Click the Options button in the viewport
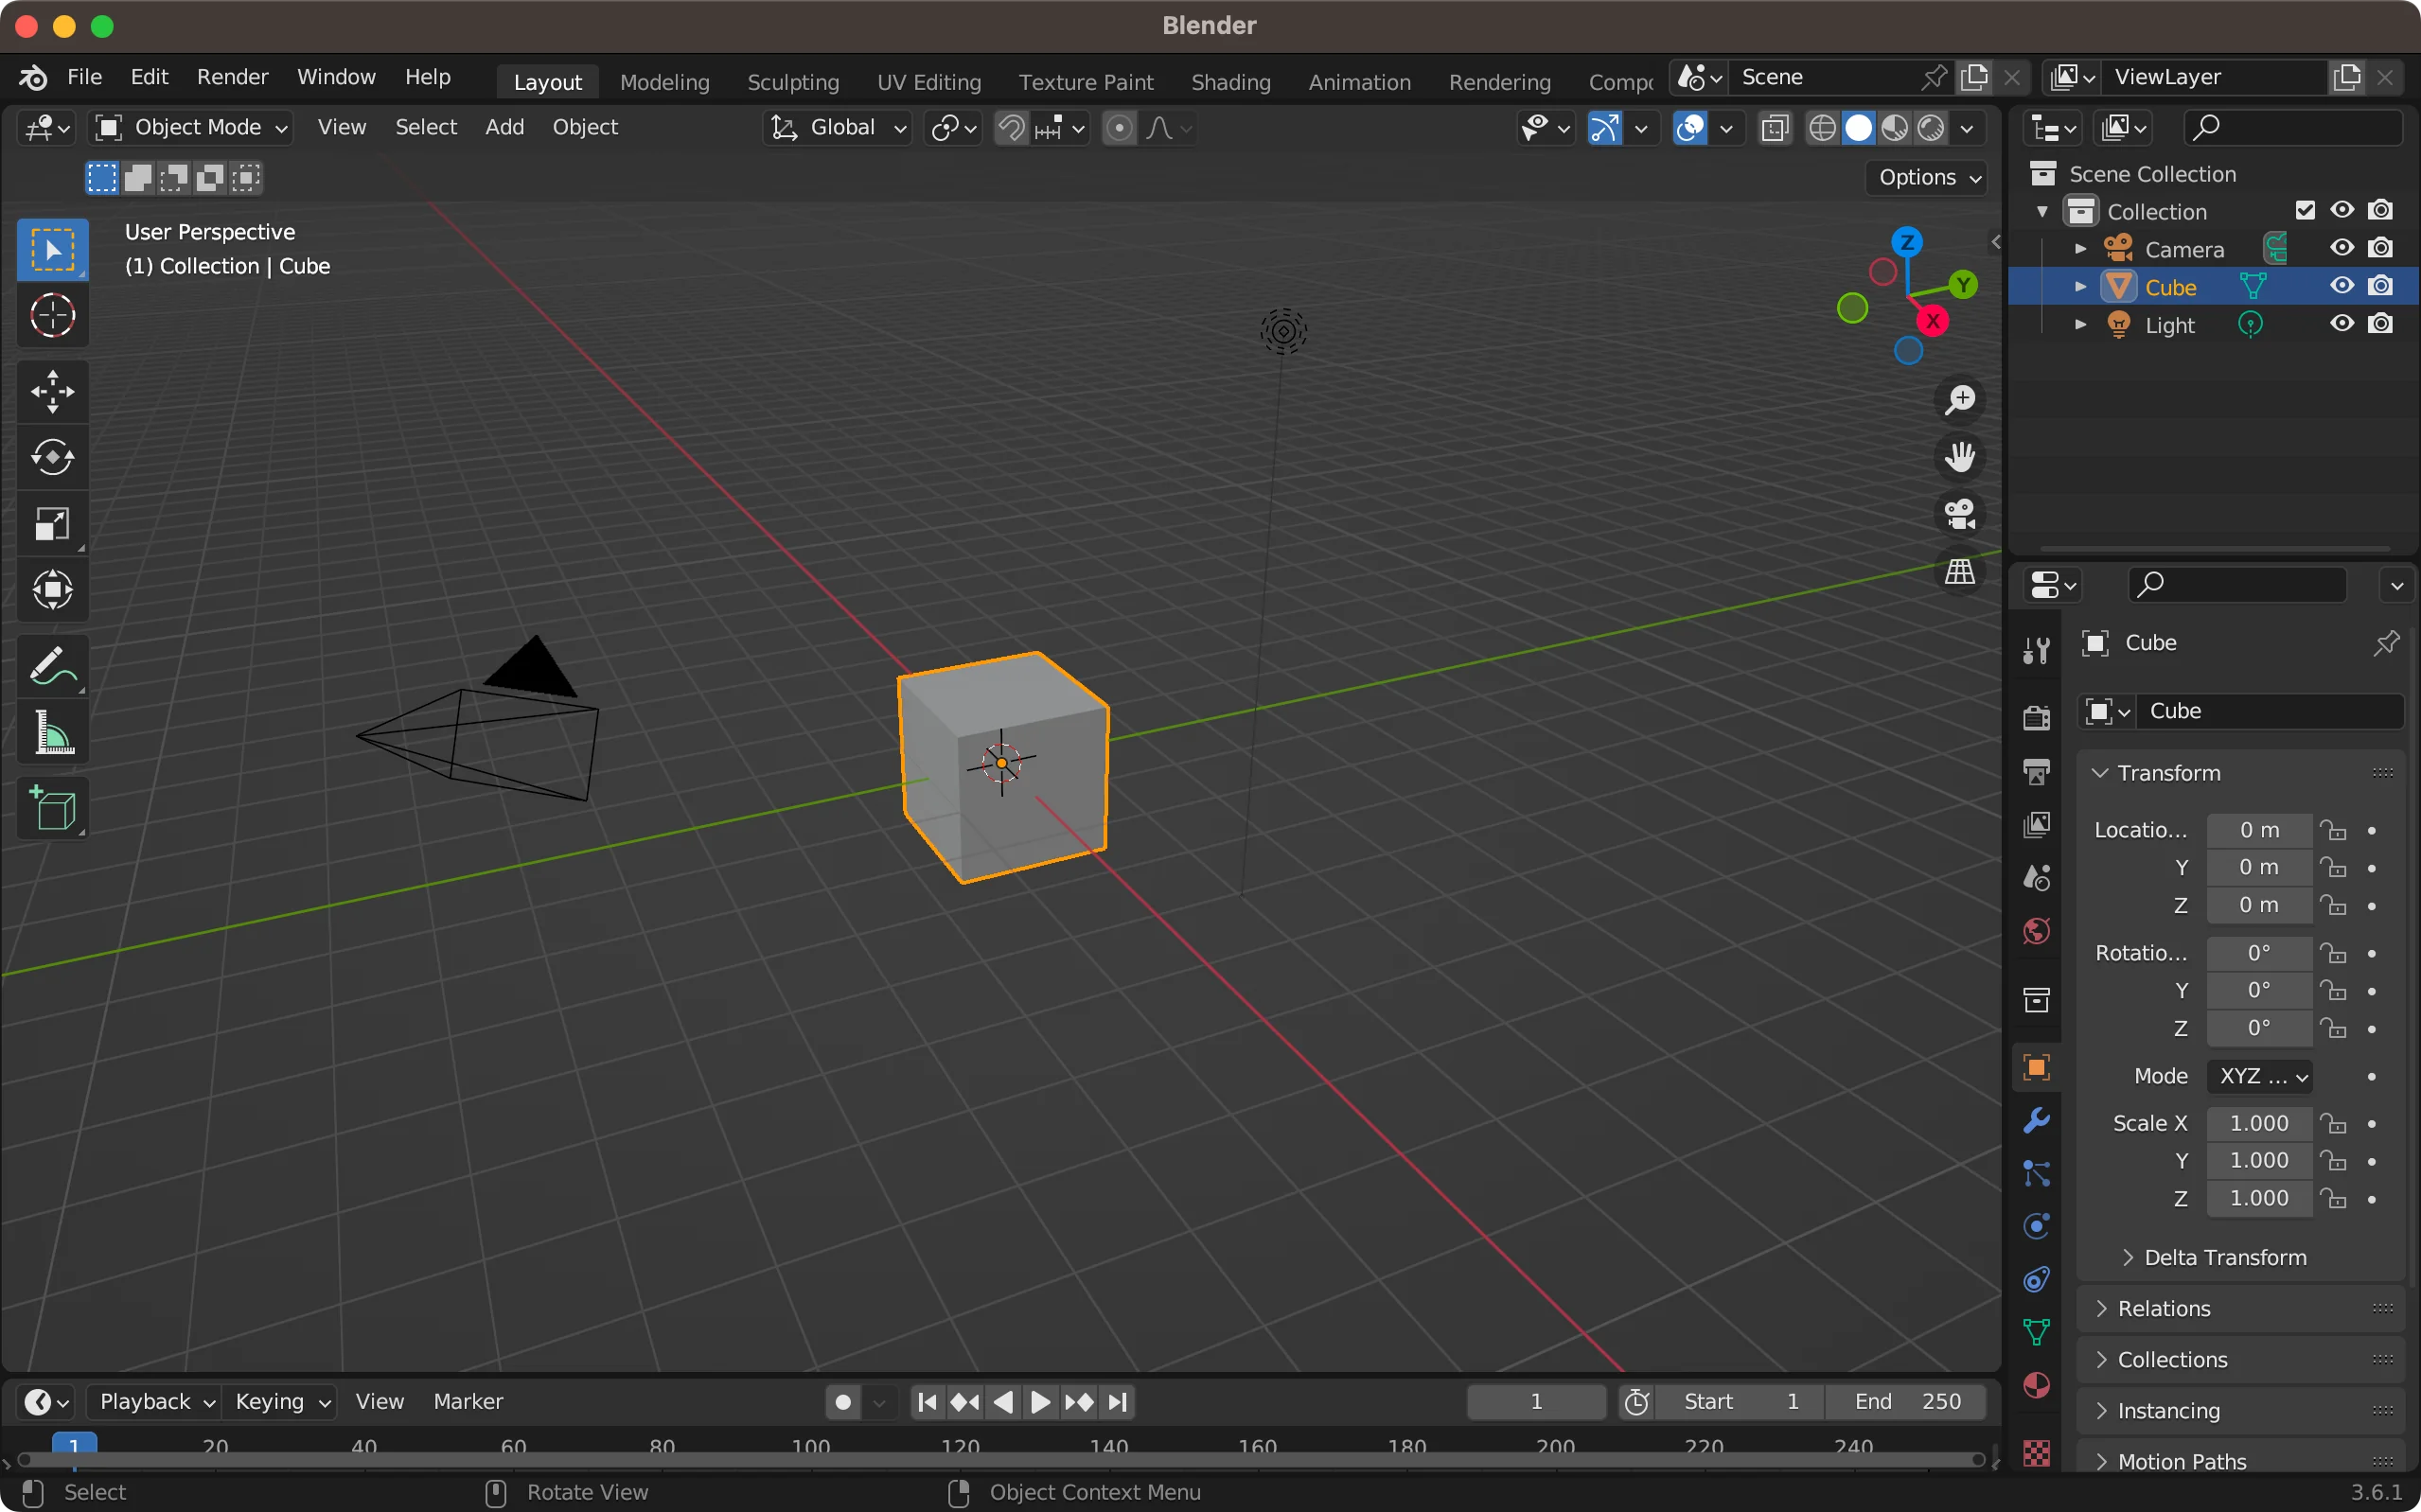Viewport: 2421px width, 1512px height. (x=1927, y=177)
